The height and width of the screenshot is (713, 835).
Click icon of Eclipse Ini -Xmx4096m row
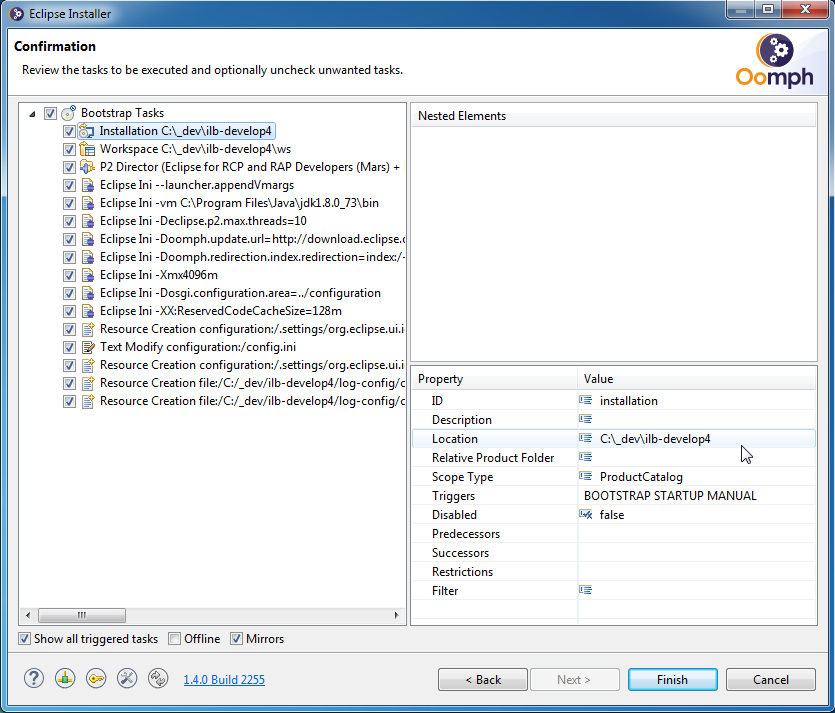(88, 275)
